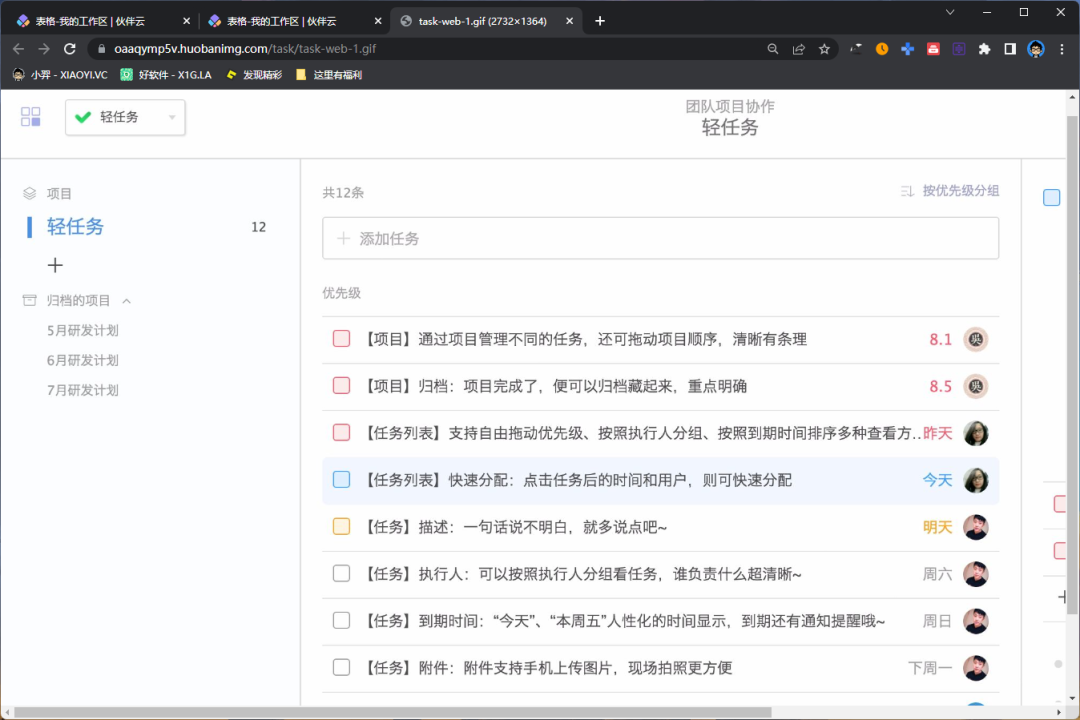Click the green checkmark beside 轻任务

tap(83, 116)
